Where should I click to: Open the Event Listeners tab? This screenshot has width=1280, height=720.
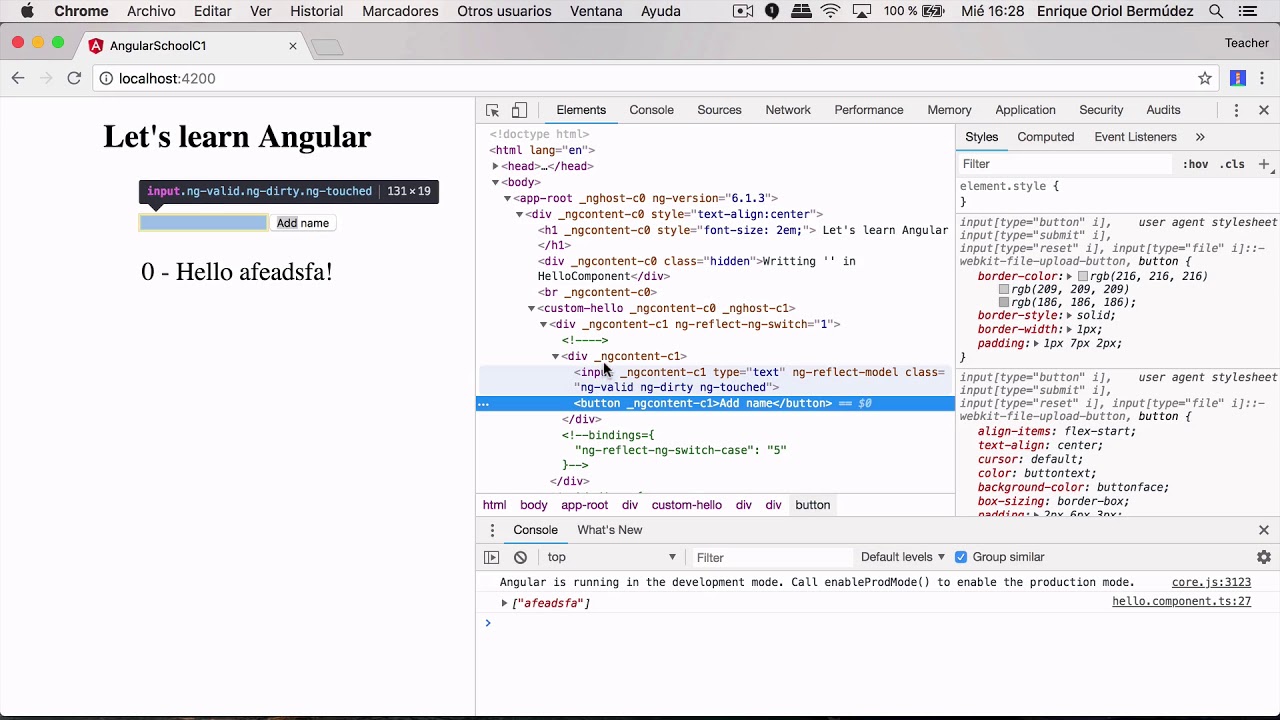pos(1135,137)
